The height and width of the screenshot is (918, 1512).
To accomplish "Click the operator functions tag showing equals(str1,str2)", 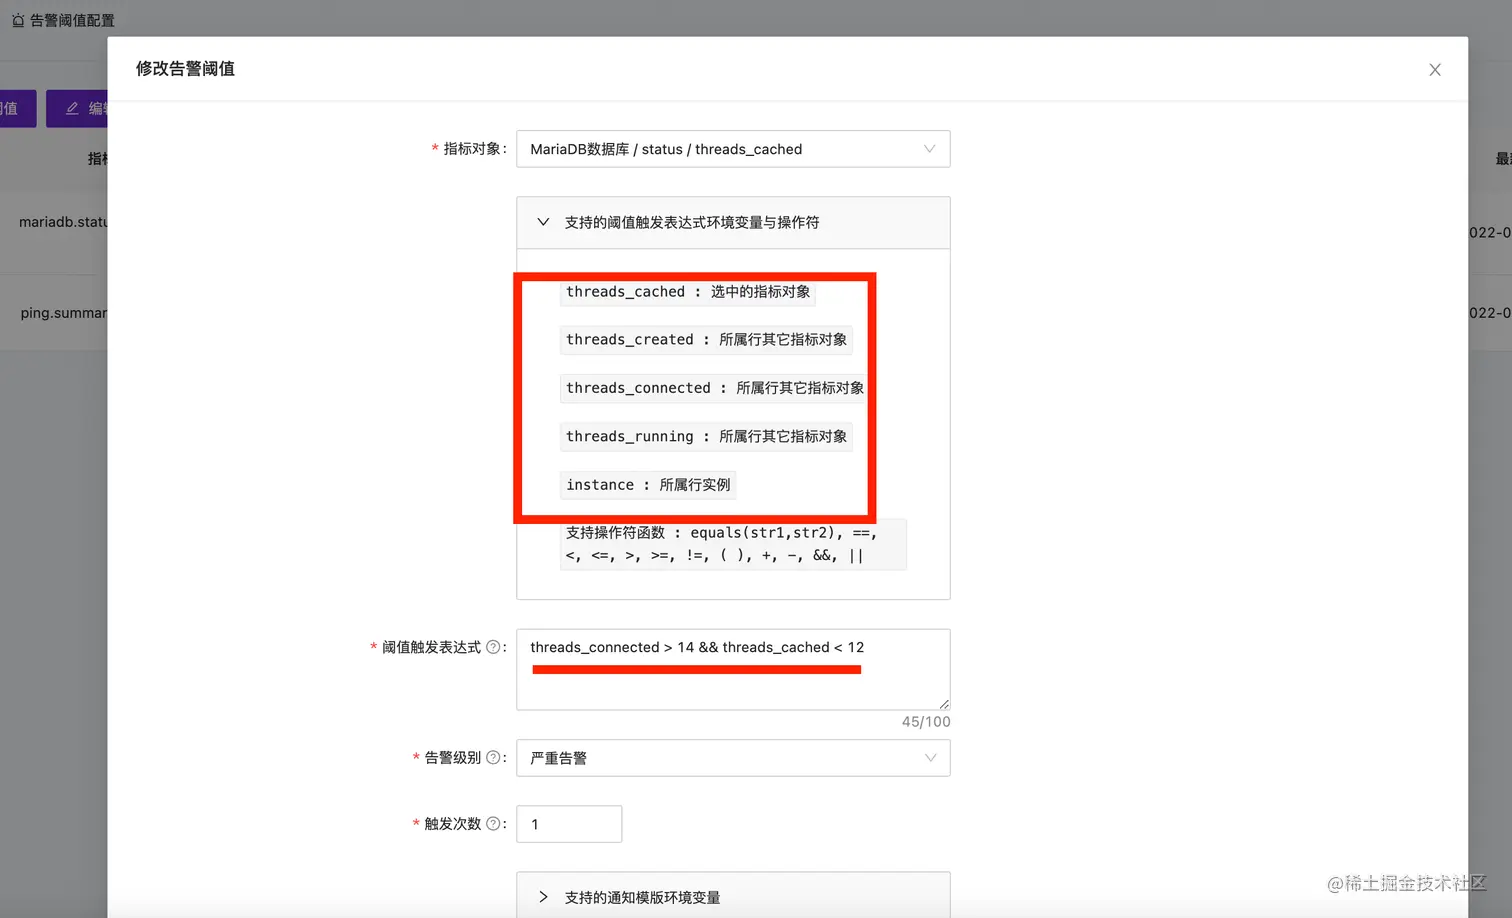I will (733, 545).
